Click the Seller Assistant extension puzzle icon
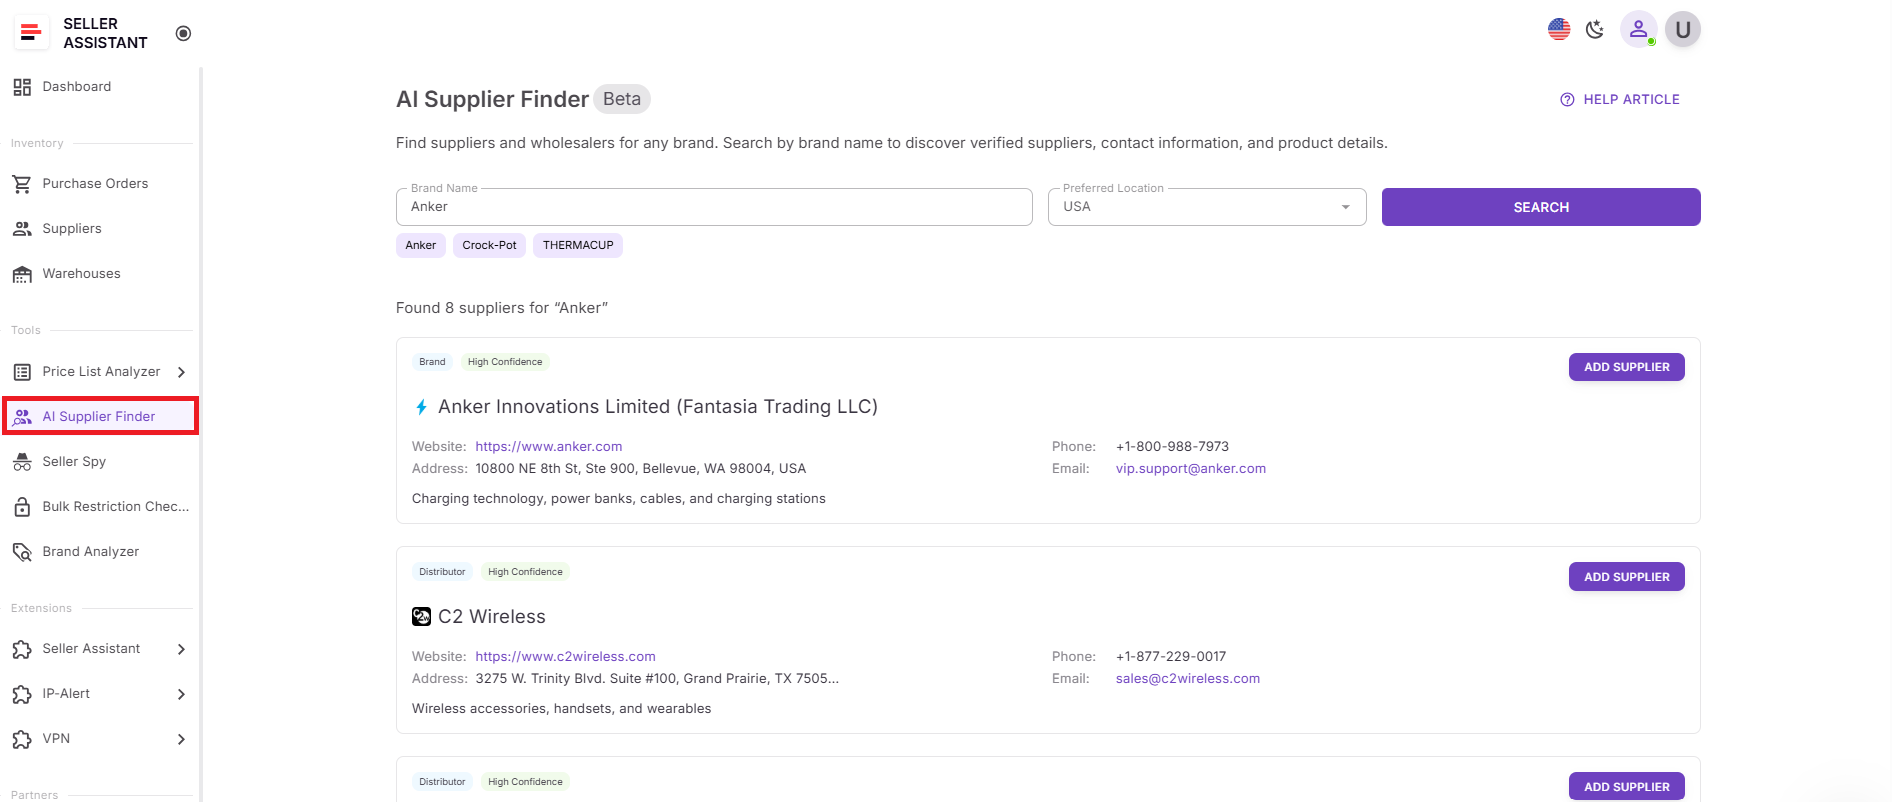The height and width of the screenshot is (802, 1892). click(22, 649)
